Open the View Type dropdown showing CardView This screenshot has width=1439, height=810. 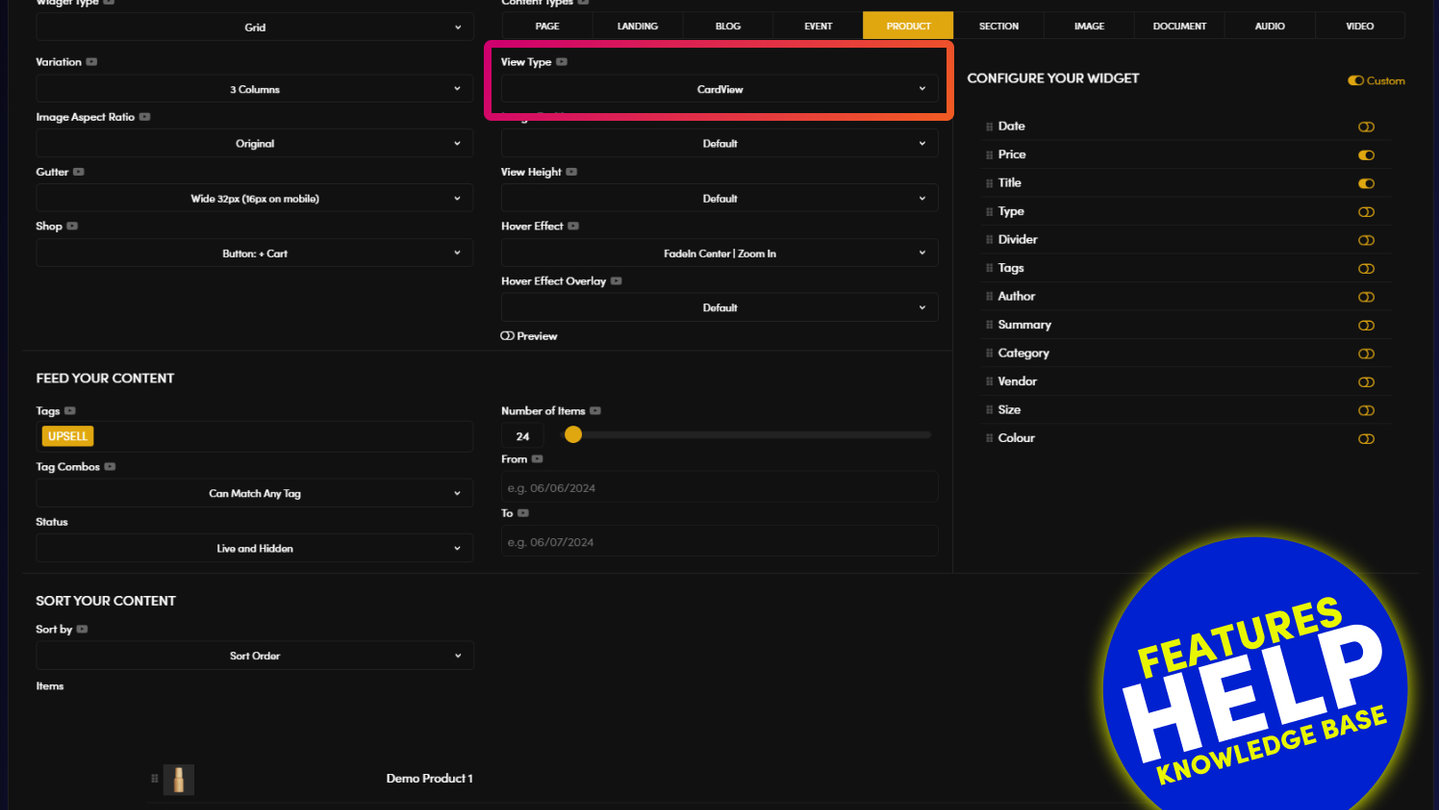click(719, 89)
